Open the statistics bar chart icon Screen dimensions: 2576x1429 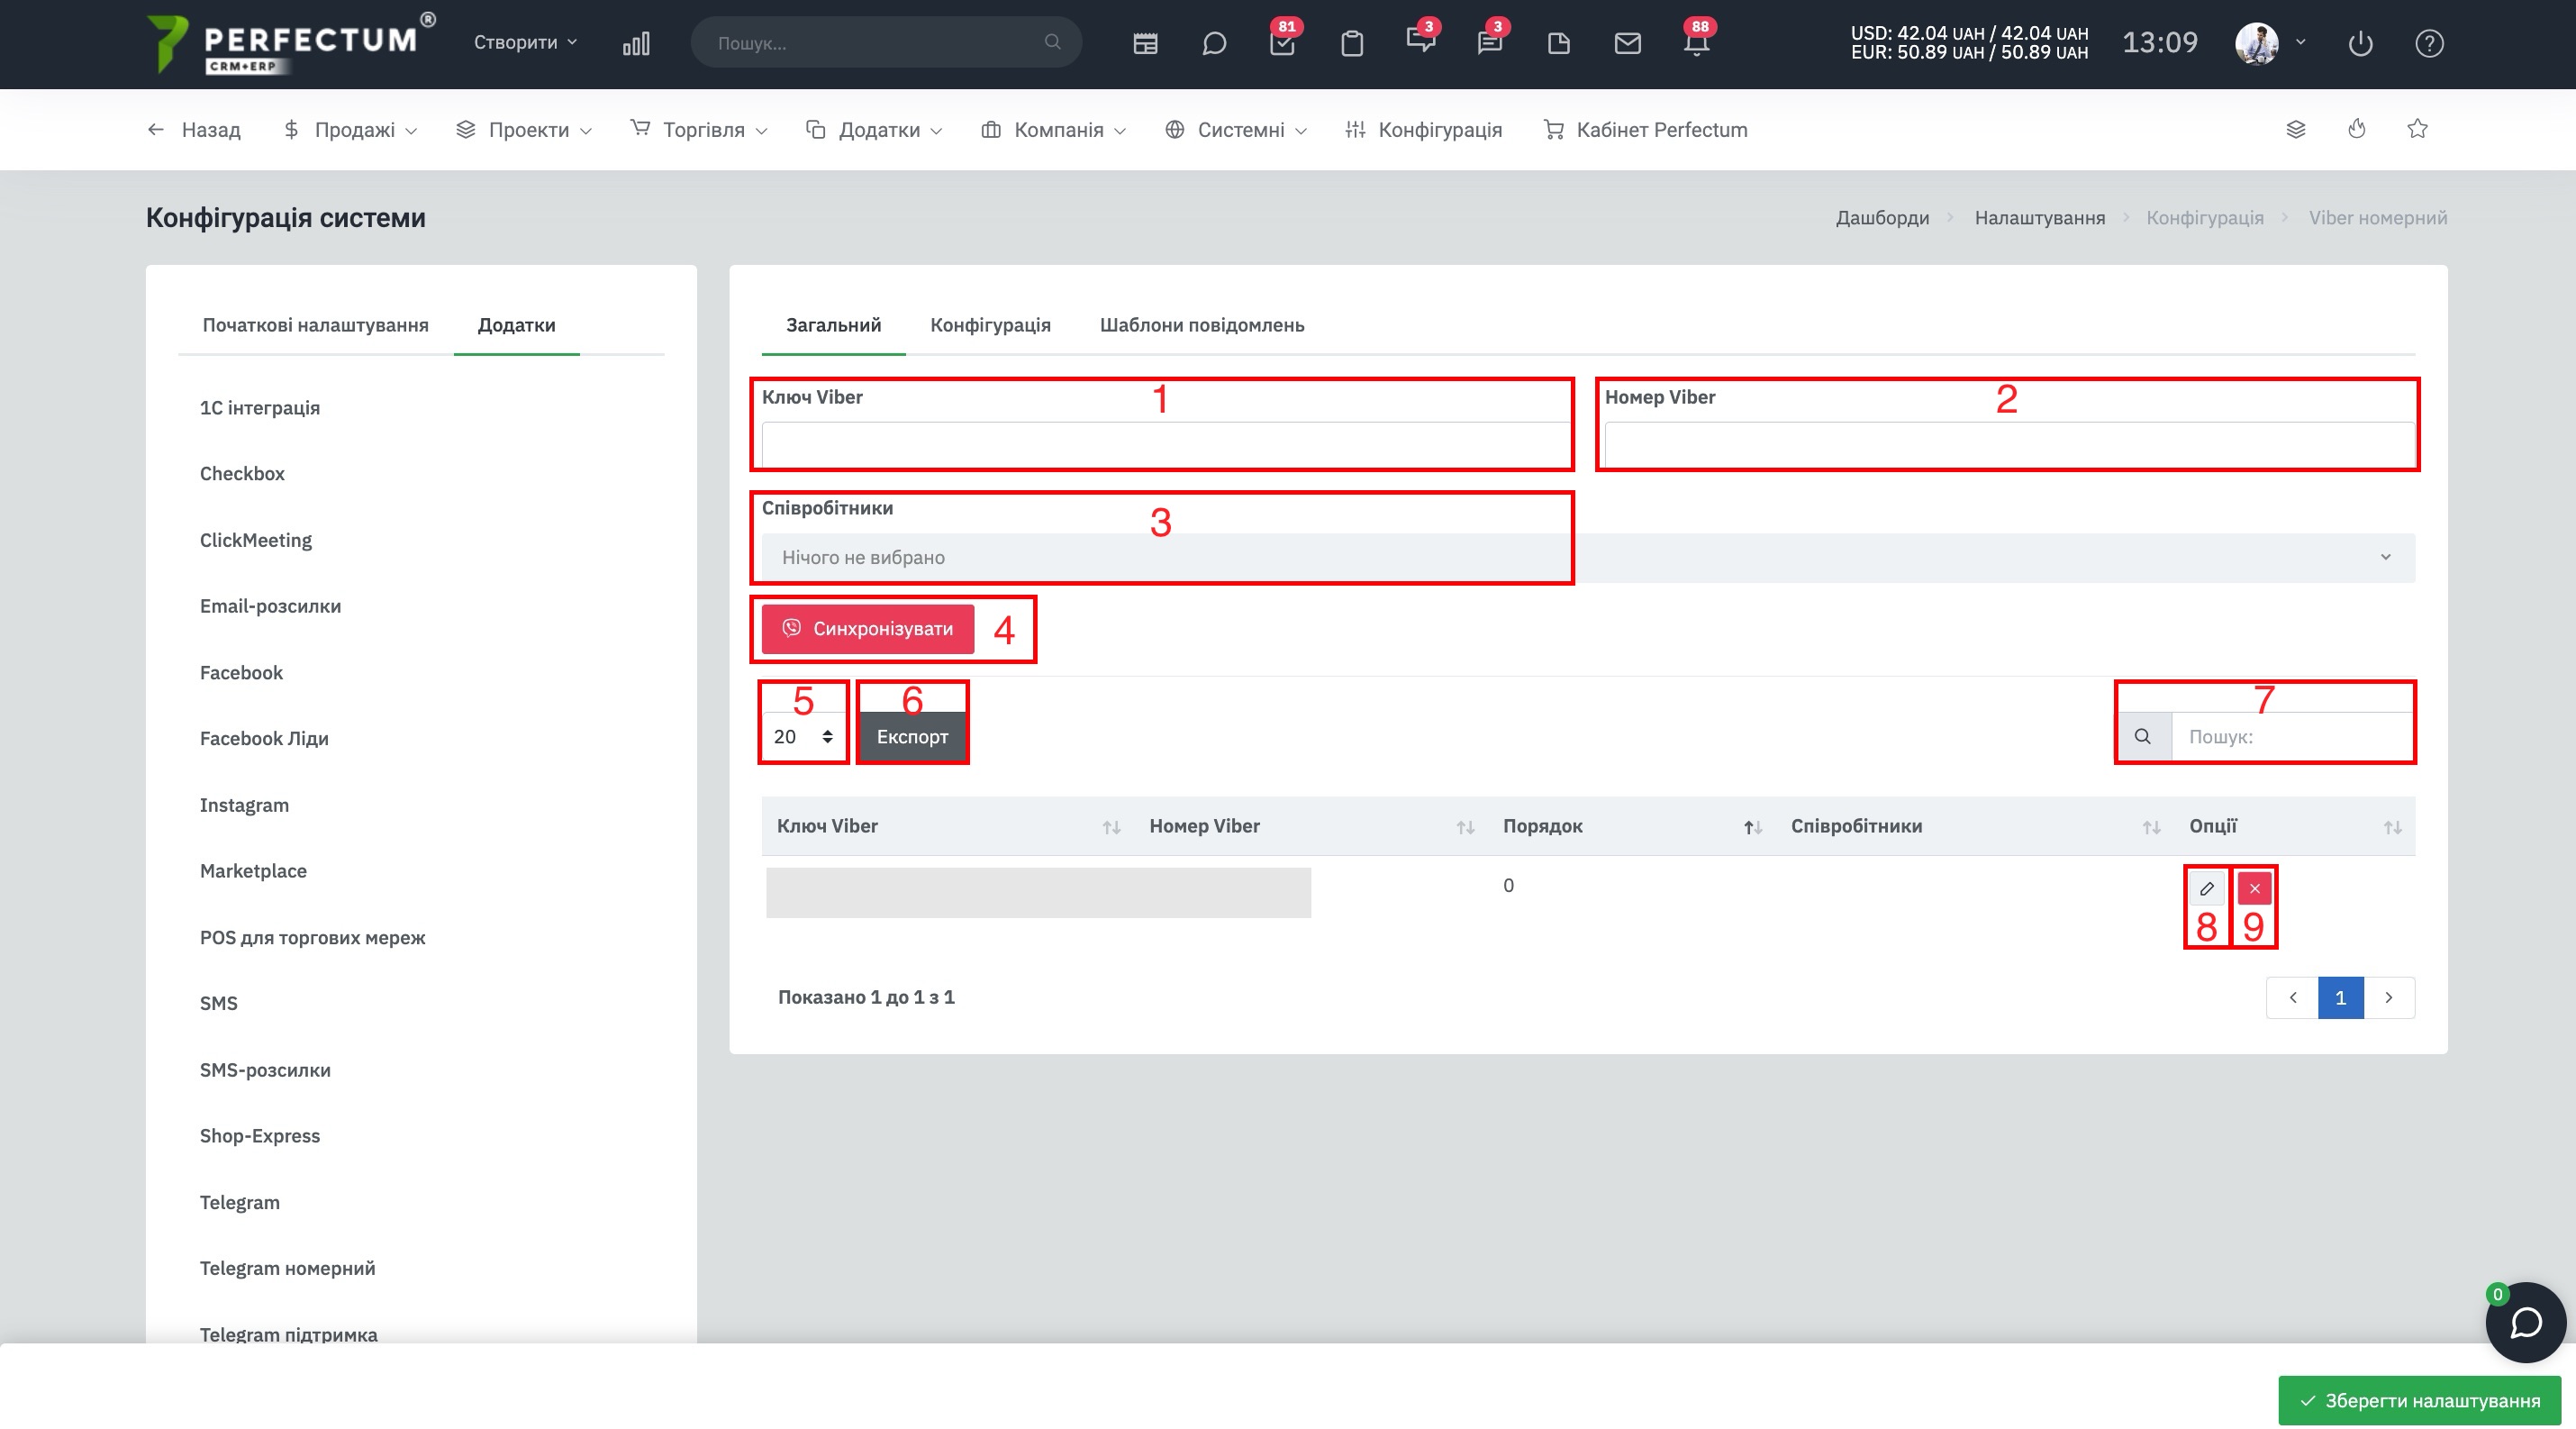coord(636,43)
